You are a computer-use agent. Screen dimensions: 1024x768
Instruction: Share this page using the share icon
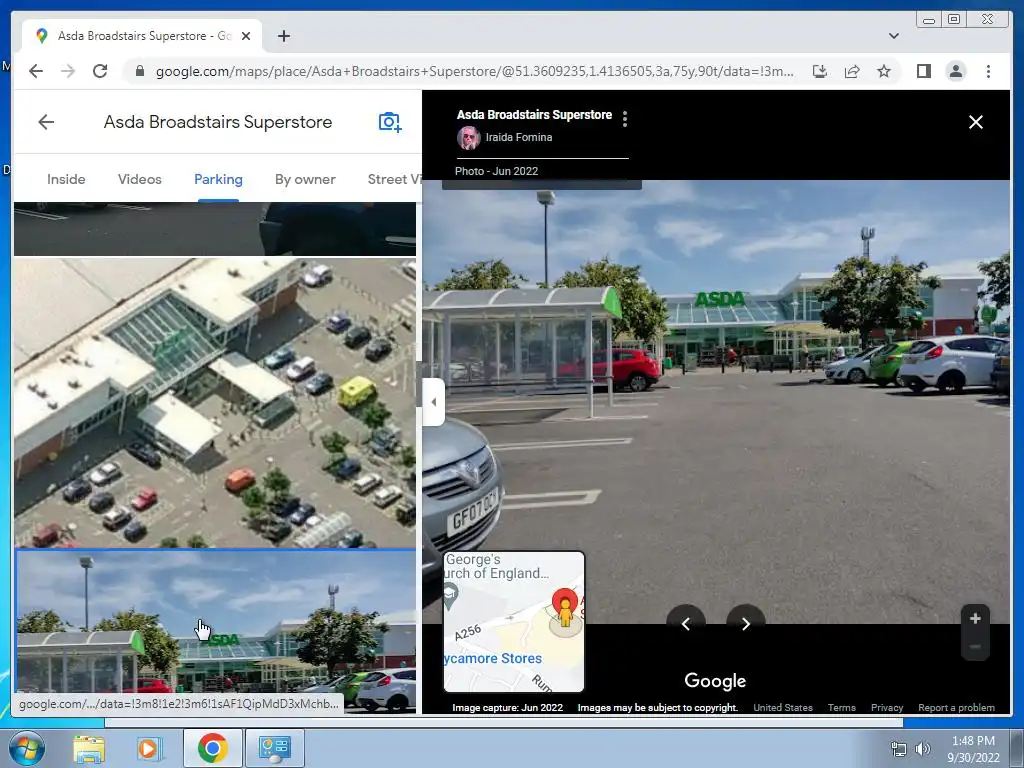[852, 71]
